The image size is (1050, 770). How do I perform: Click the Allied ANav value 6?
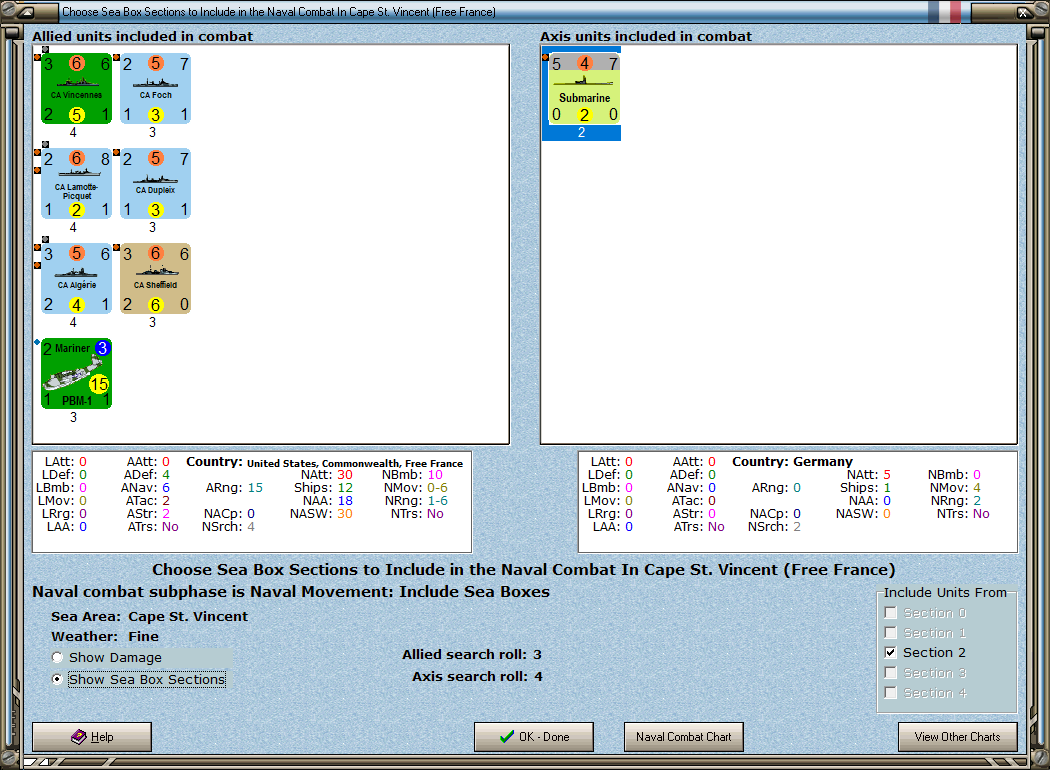pos(165,487)
